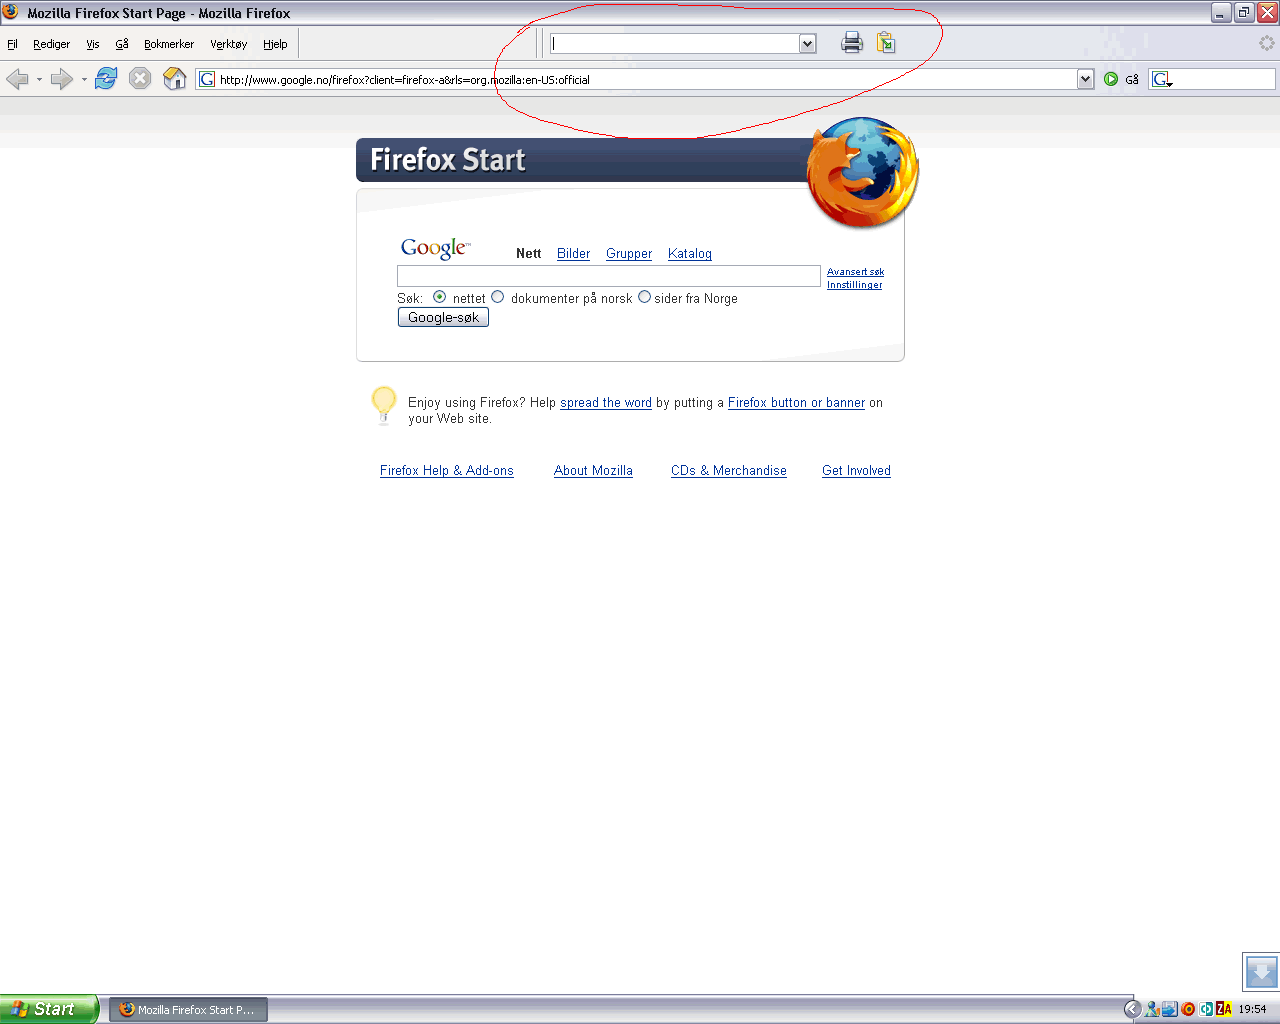Click the green Go arrow button
The image size is (1280, 1024).
pos(1111,79)
